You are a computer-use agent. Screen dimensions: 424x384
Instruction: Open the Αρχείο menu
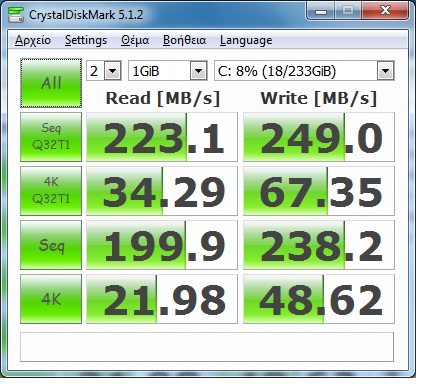coord(33,40)
